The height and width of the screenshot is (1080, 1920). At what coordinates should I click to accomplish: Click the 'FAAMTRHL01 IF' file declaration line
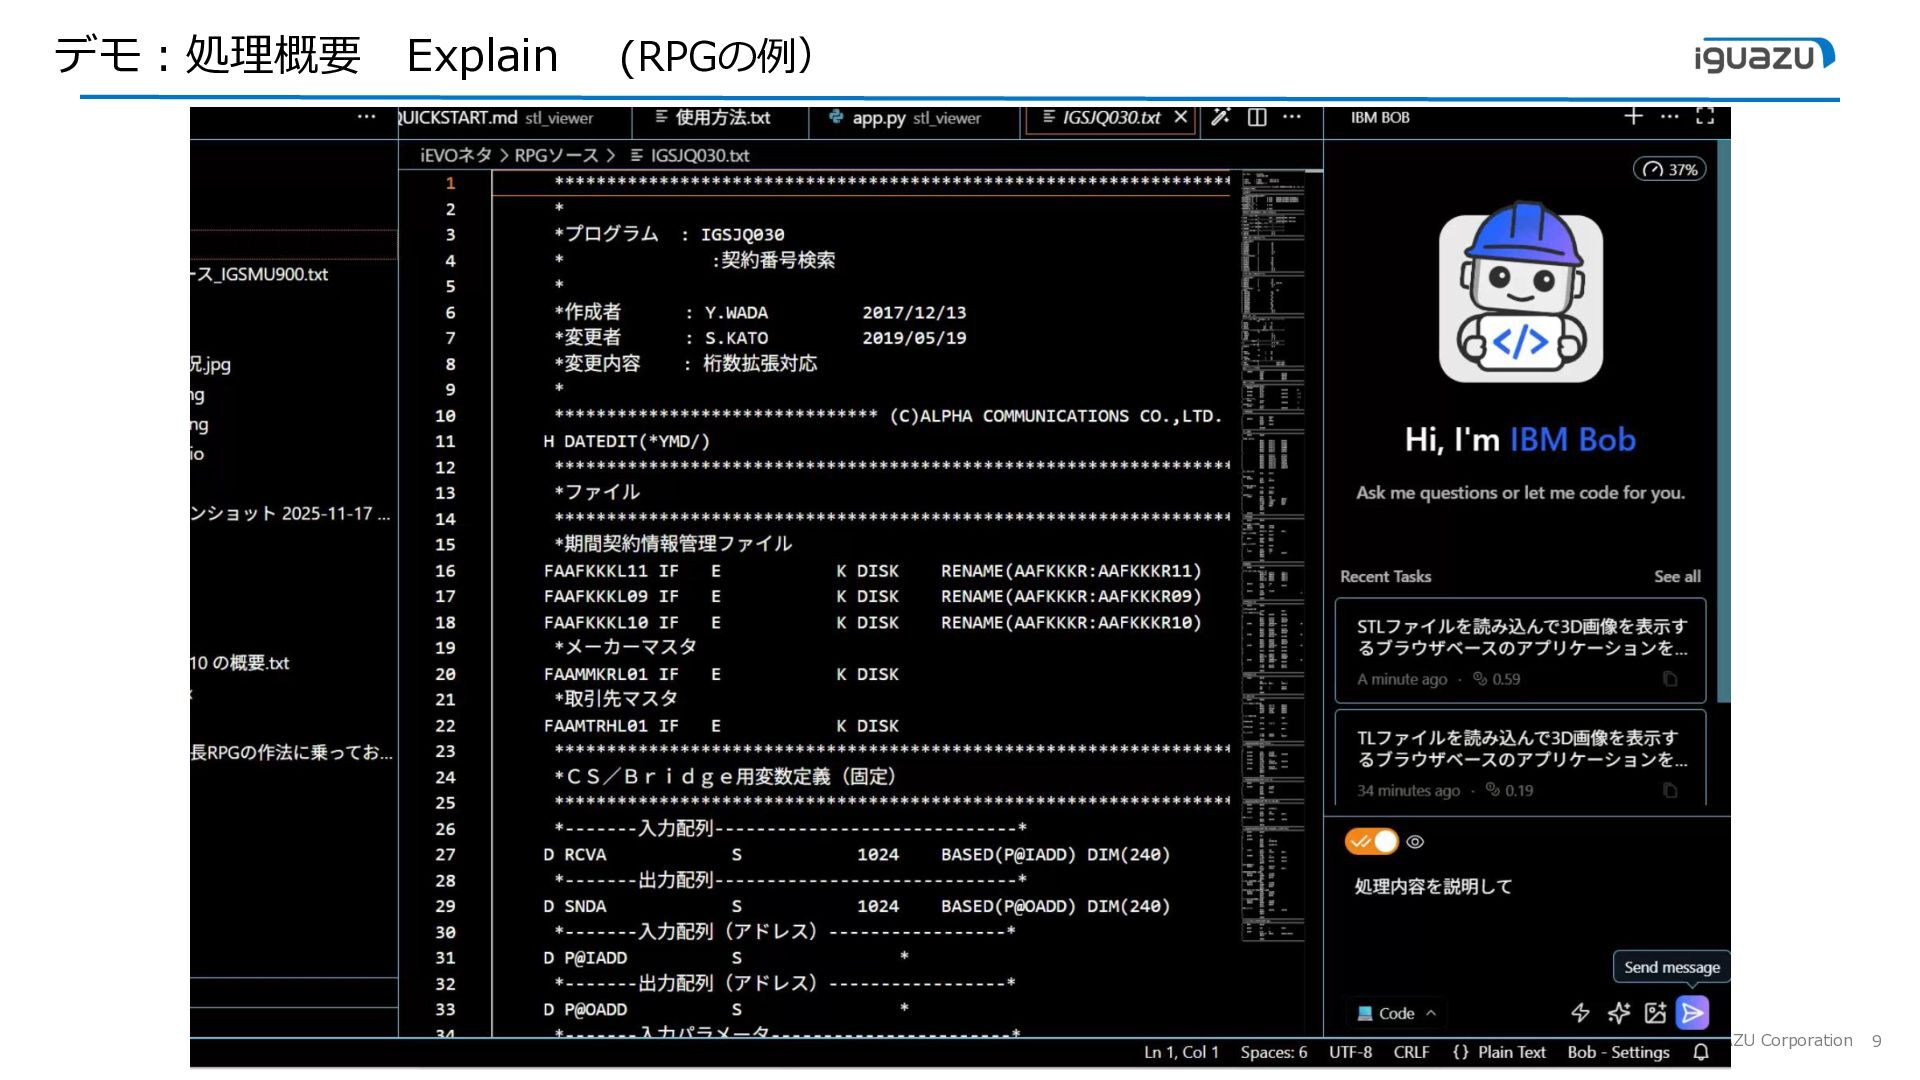721,726
